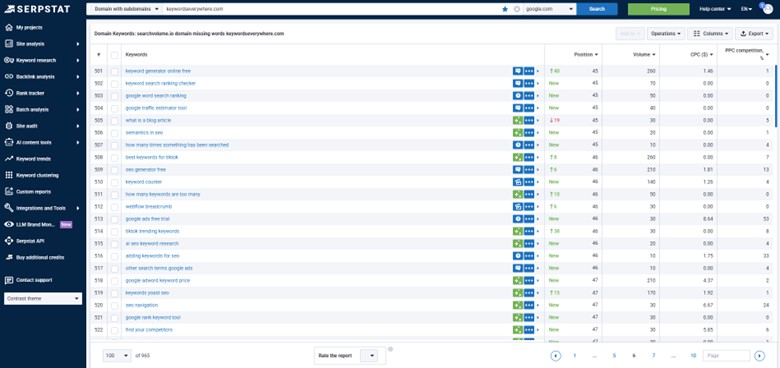The width and height of the screenshot is (780, 368).
Task: Click the Batch analysis icon
Action: tap(8, 109)
